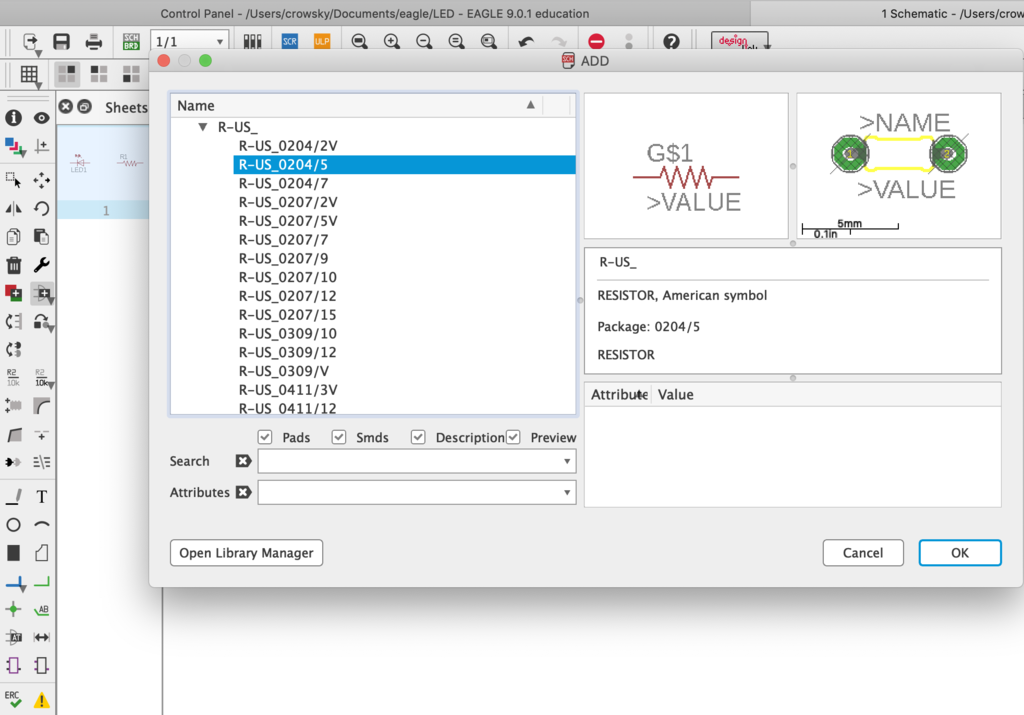Select the Circle drawing tool
1024x715 pixels.
tap(13, 525)
